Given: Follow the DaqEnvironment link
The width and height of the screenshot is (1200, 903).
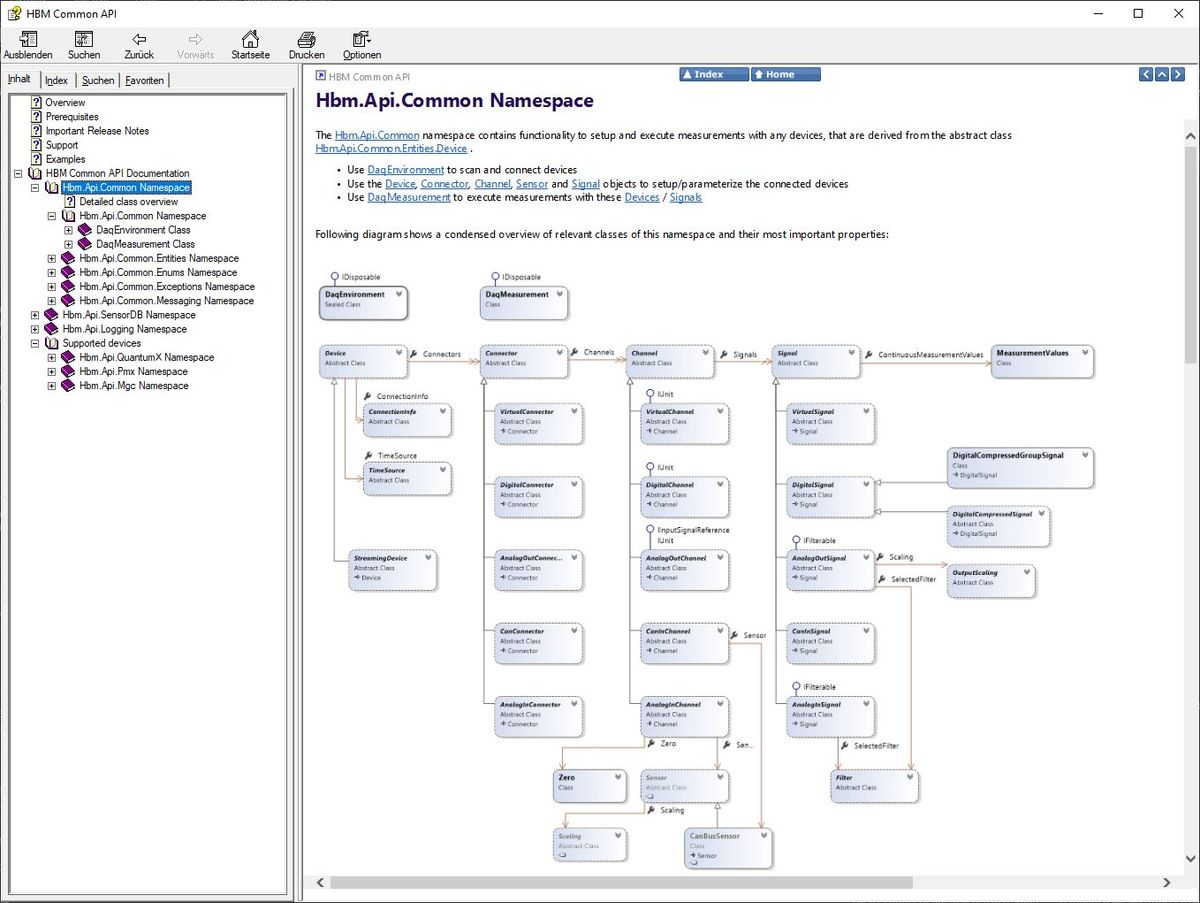Looking at the screenshot, I should click(x=405, y=170).
